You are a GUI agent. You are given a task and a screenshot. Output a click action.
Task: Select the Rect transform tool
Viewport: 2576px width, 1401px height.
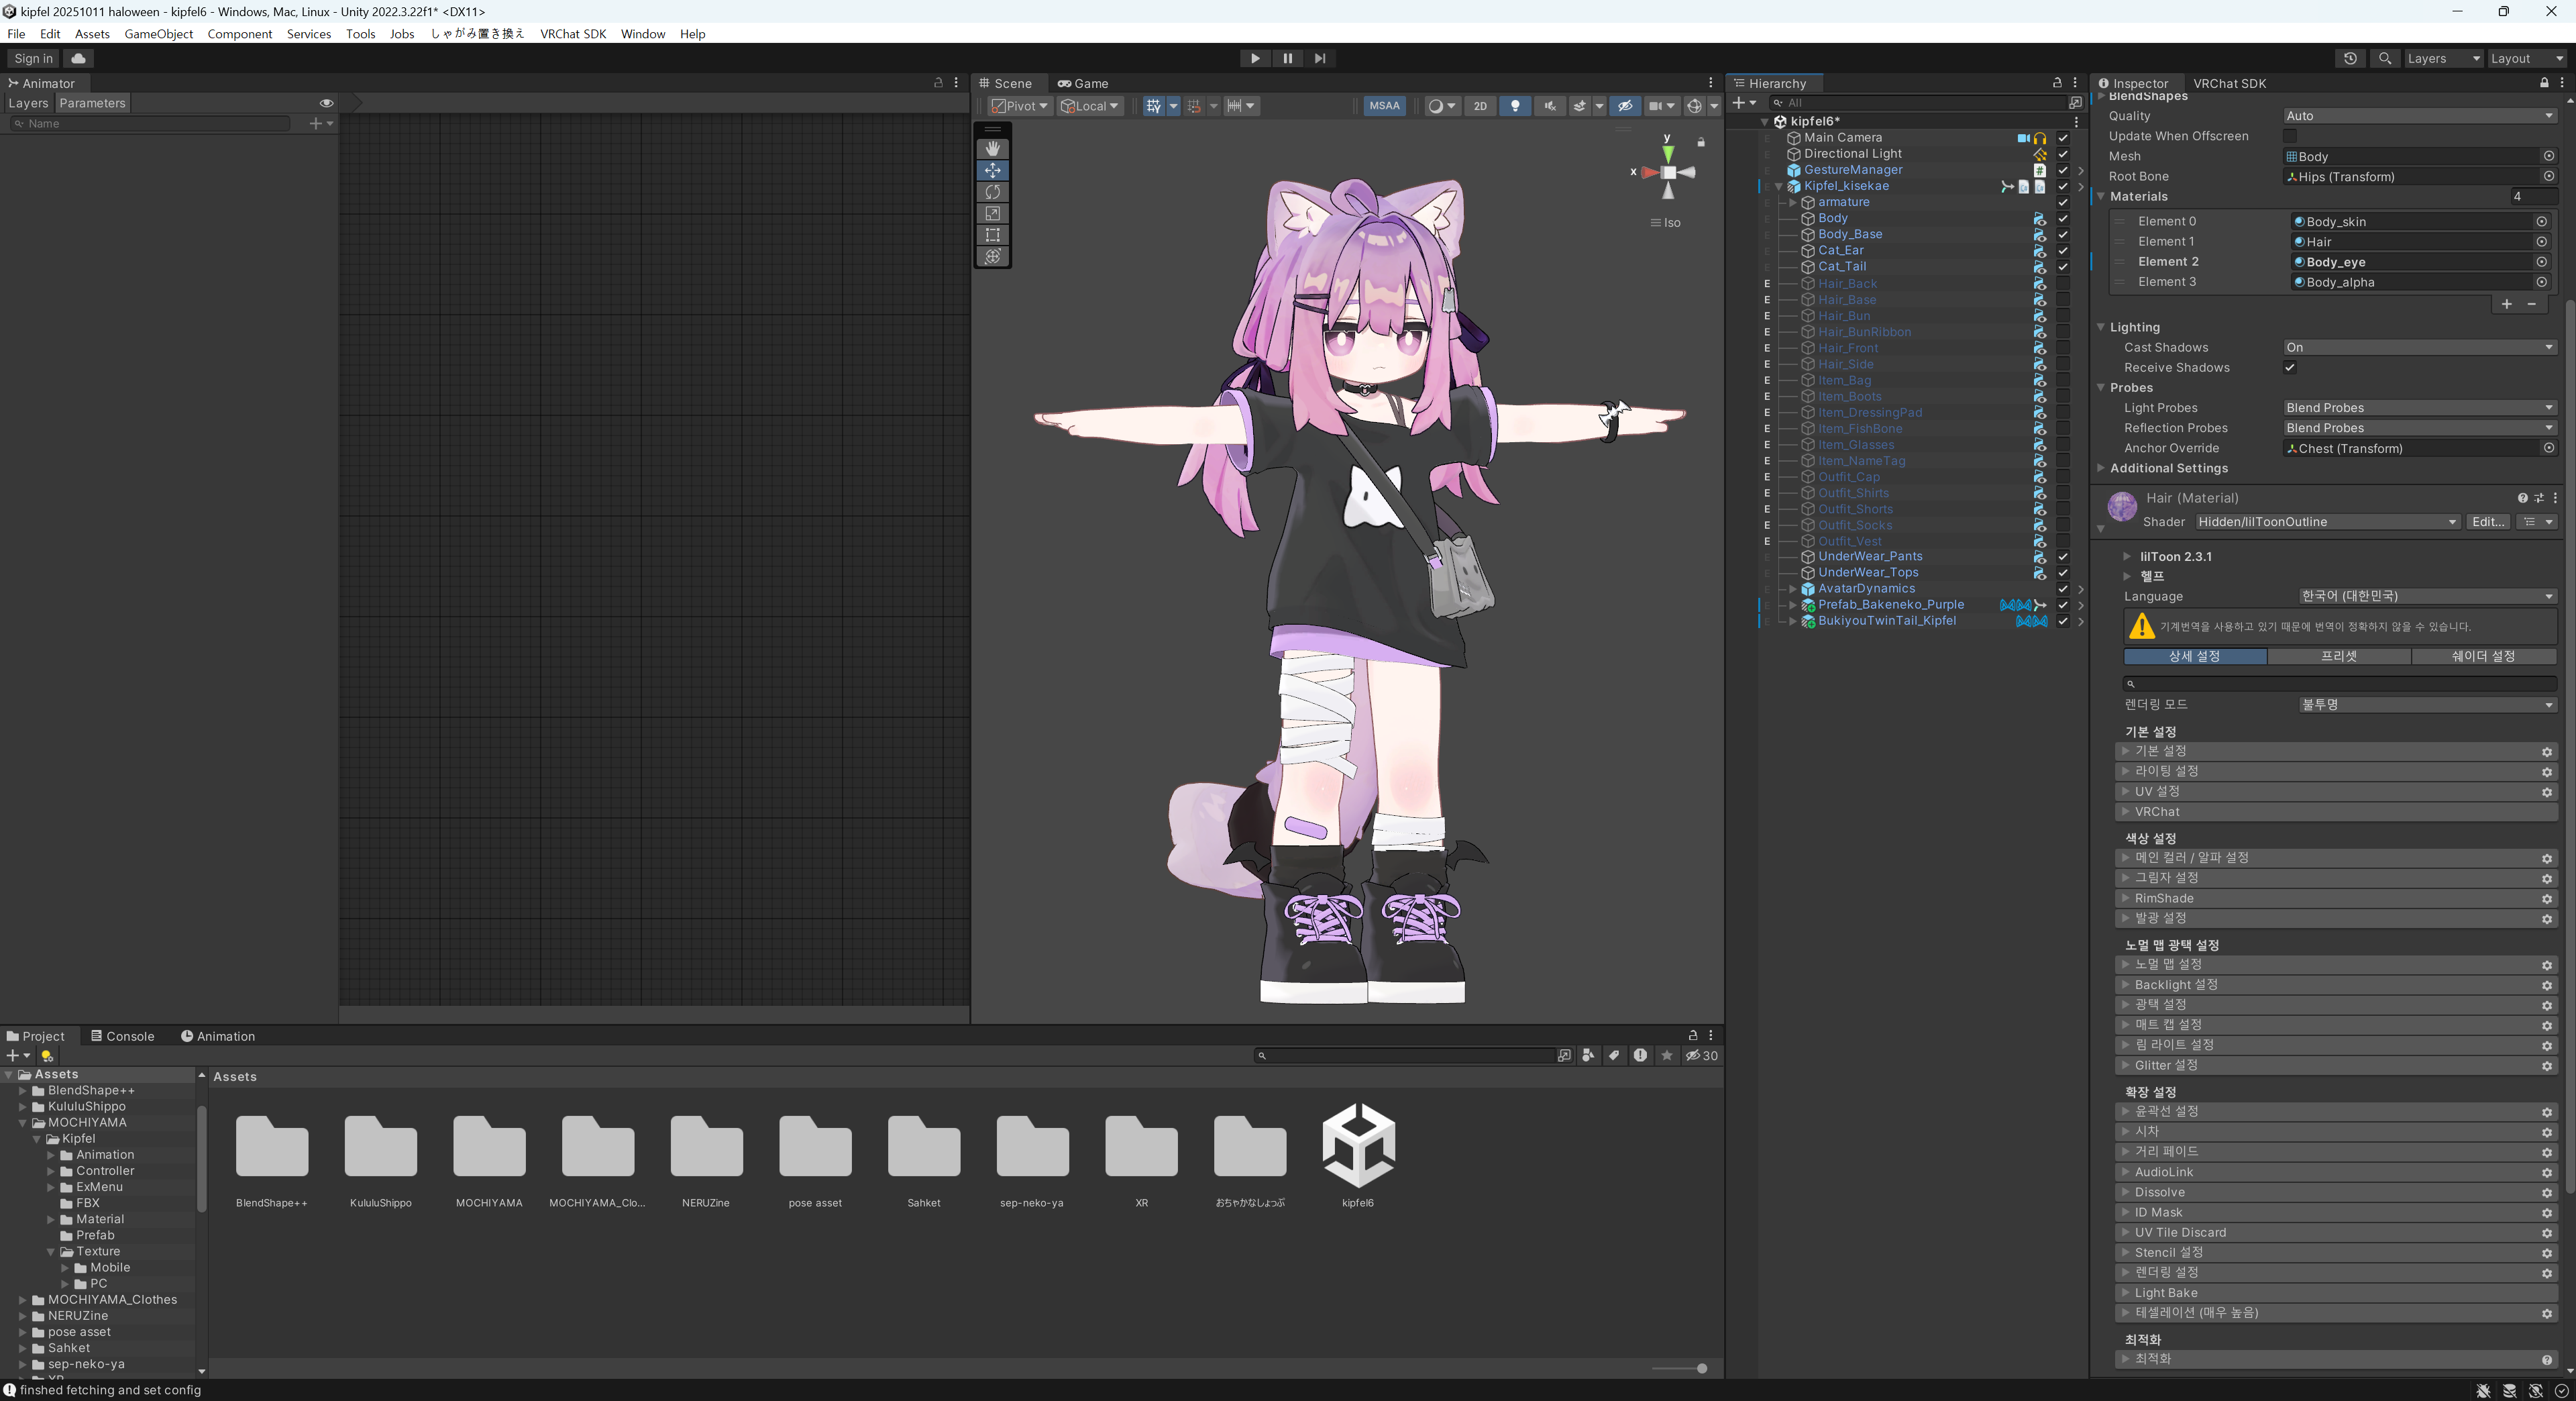(992, 235)
